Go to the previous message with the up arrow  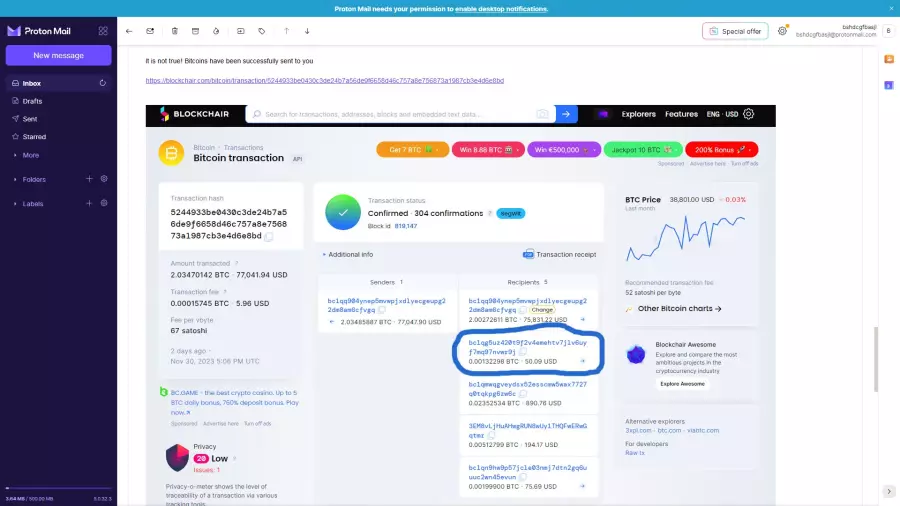pyautogui.click(x=286, y=31)
